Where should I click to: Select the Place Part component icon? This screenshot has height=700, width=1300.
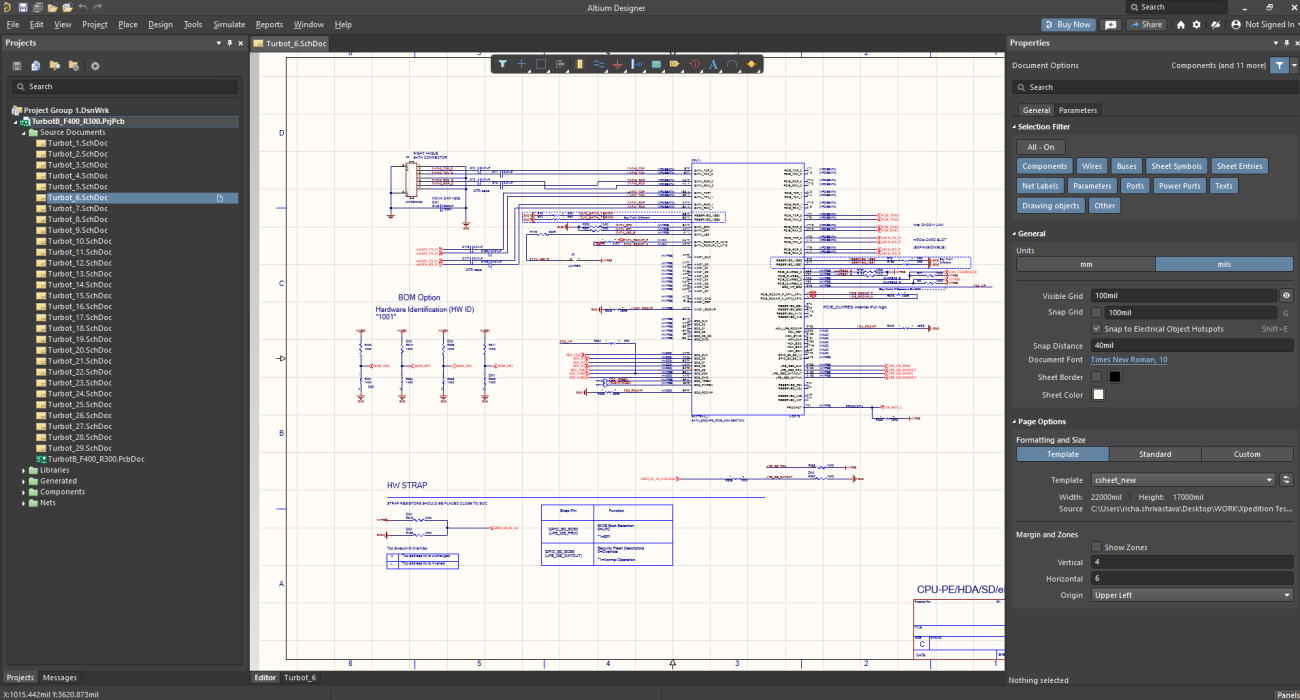pyautogui.click(x=579, y=64)
